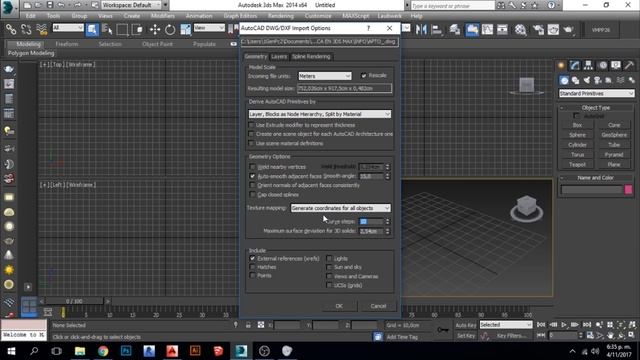Open the Modifiers menu
Image resolution: width=640 pixels, height=360 pixels.
[x=162, y=16]
